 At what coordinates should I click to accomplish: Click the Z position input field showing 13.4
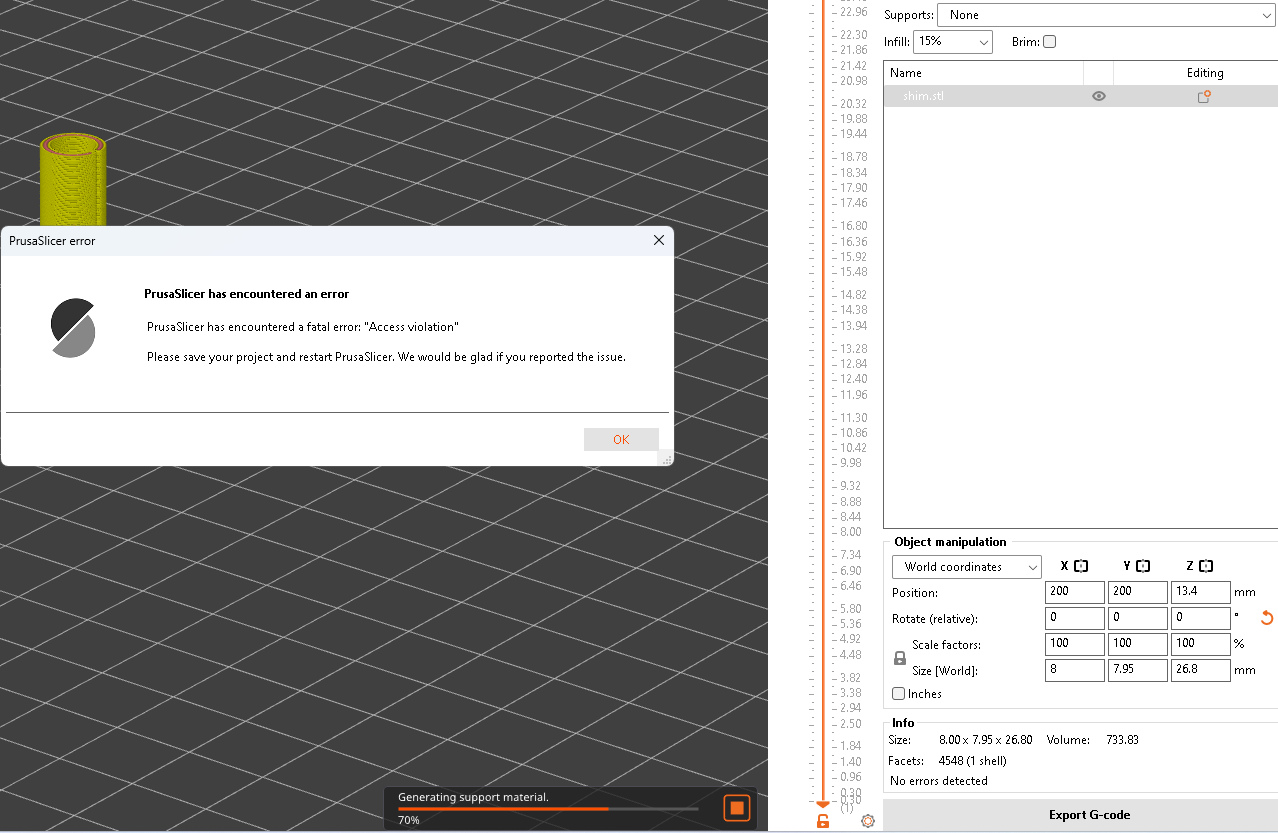pyautogui.click(x=1200, y=591)
